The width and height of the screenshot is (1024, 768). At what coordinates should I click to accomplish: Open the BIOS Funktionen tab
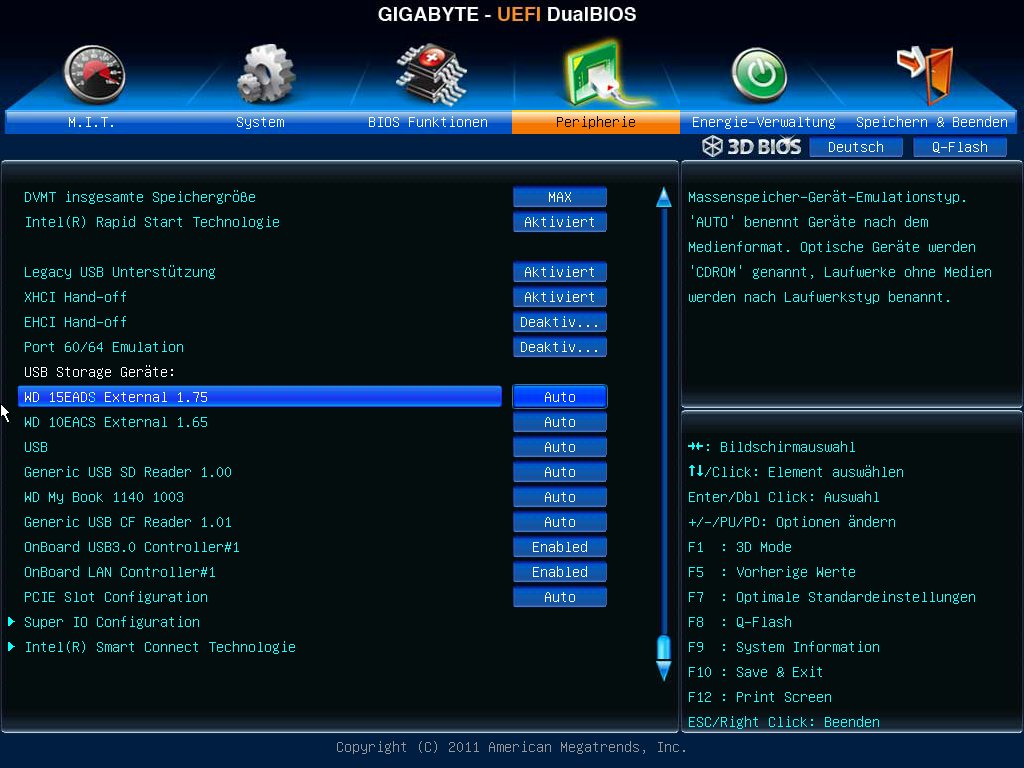pos(428,122)
